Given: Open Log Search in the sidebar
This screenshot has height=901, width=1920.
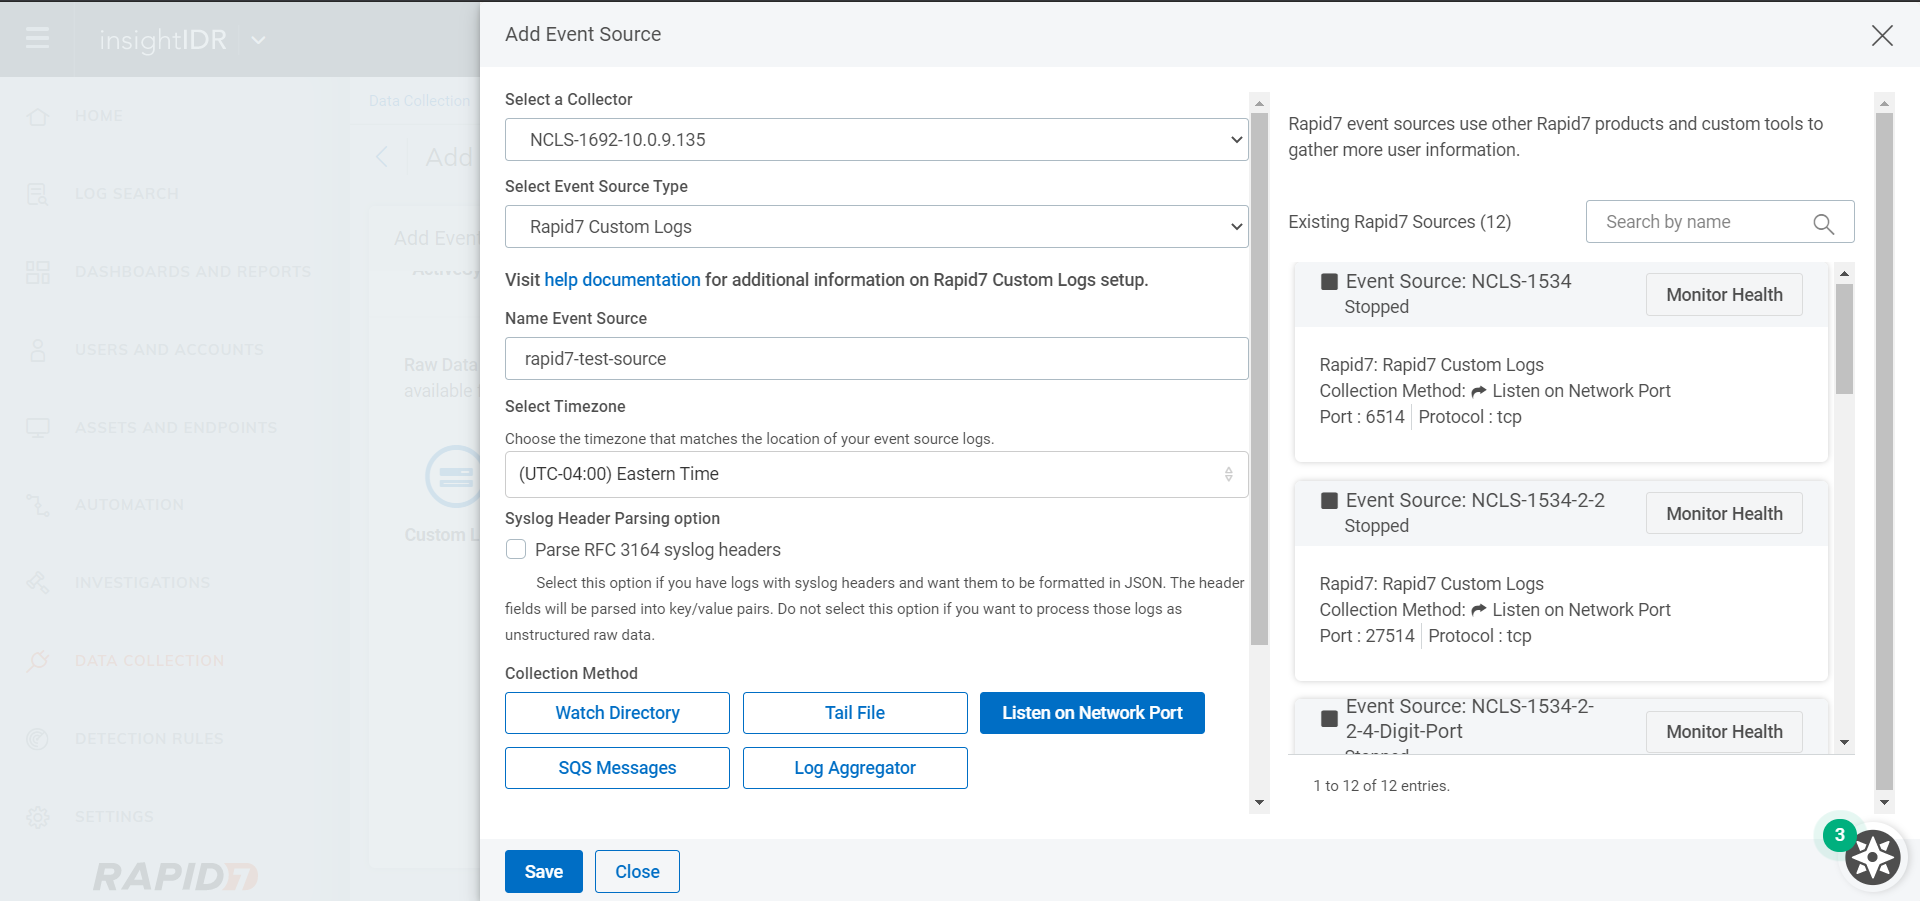Looking at the screenshot, I should pyautogui.click(x=127, y=194).
